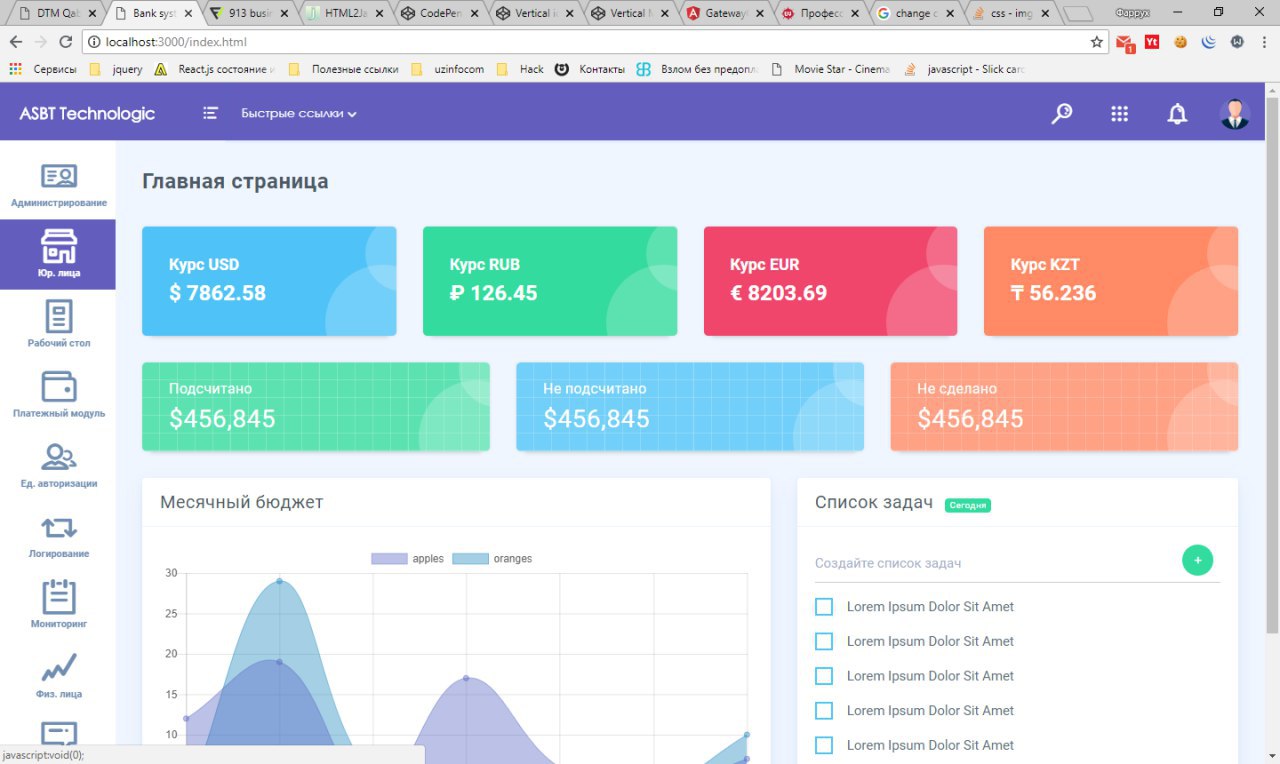Toggle the apples legend swatch
1280x764 pixels.
pos(389,559)
